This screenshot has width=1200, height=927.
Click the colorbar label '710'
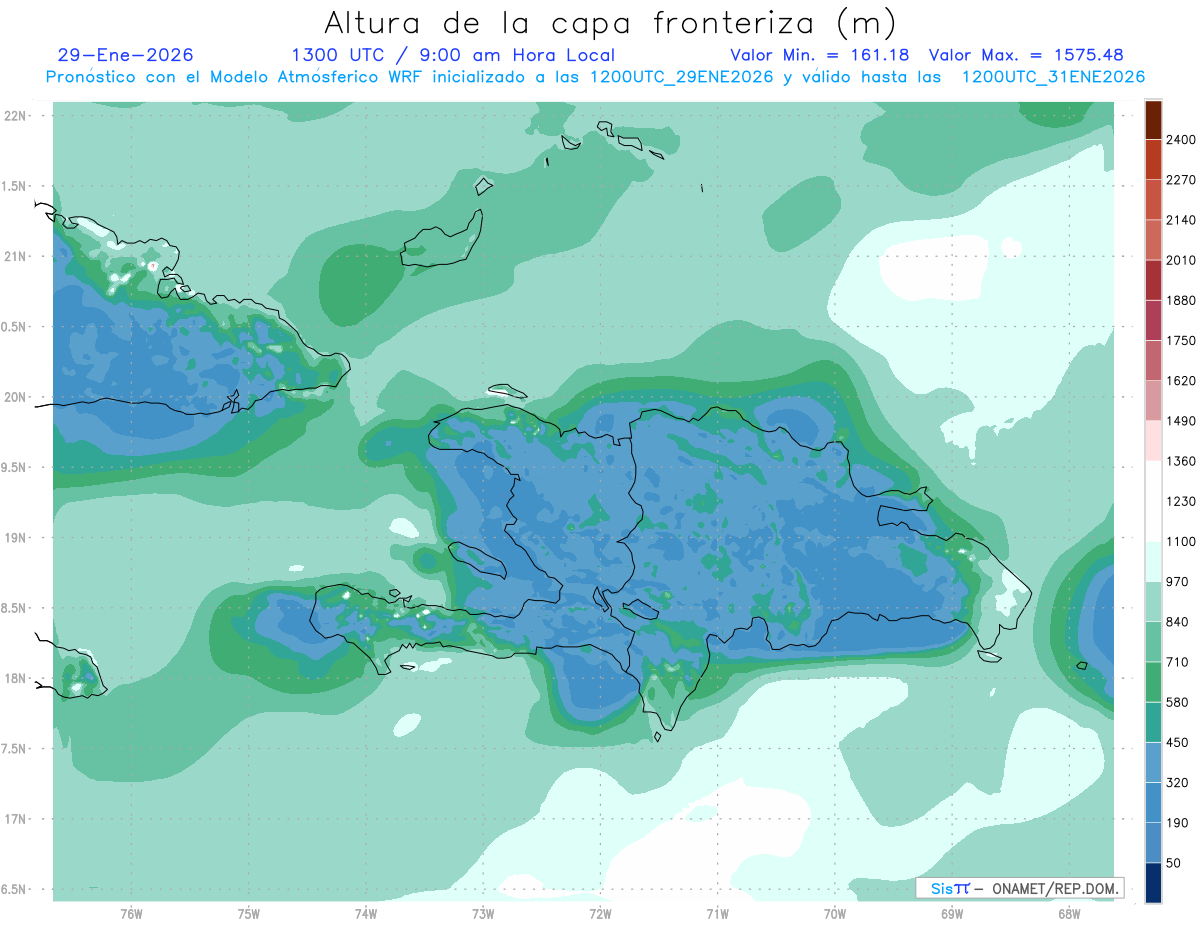coord(1178,662)
